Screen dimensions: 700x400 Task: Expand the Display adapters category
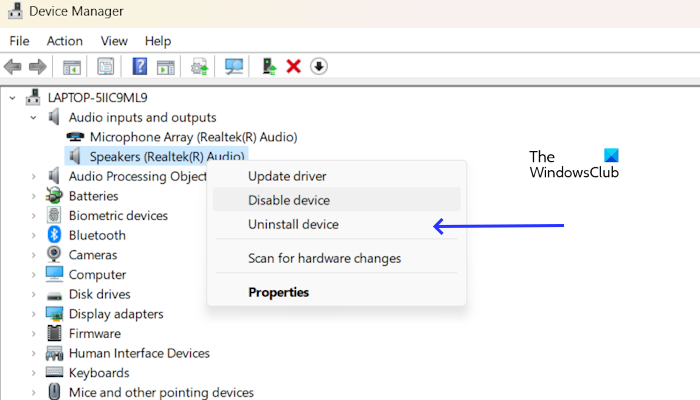[34, 314]
